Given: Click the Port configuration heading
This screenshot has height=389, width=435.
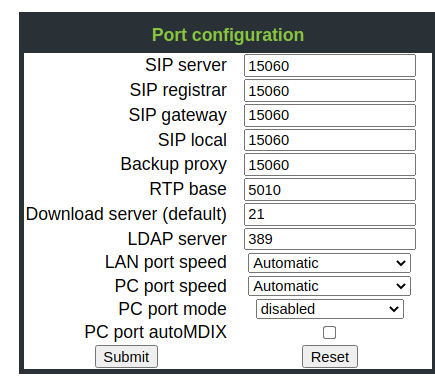Looking at the screenshot, I should (x=228, y=35).
